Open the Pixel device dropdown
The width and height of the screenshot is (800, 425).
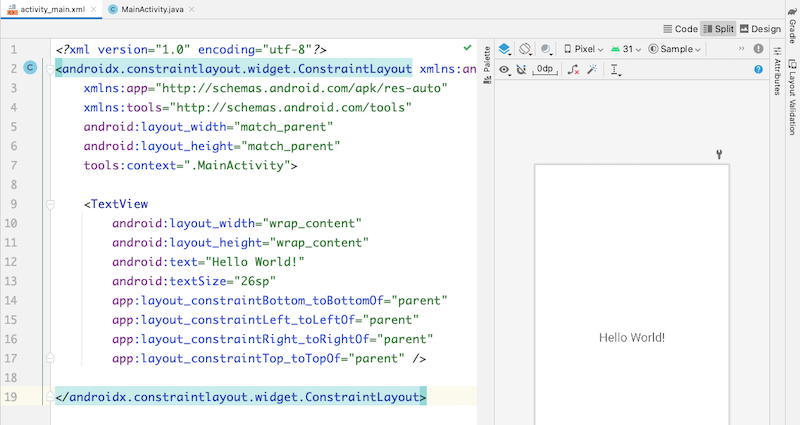(583, 49)
